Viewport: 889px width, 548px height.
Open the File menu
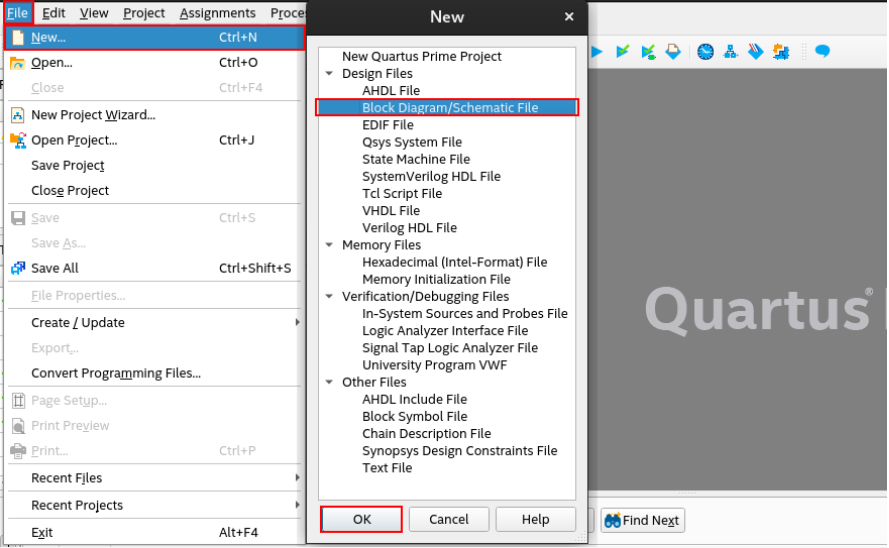18,12
